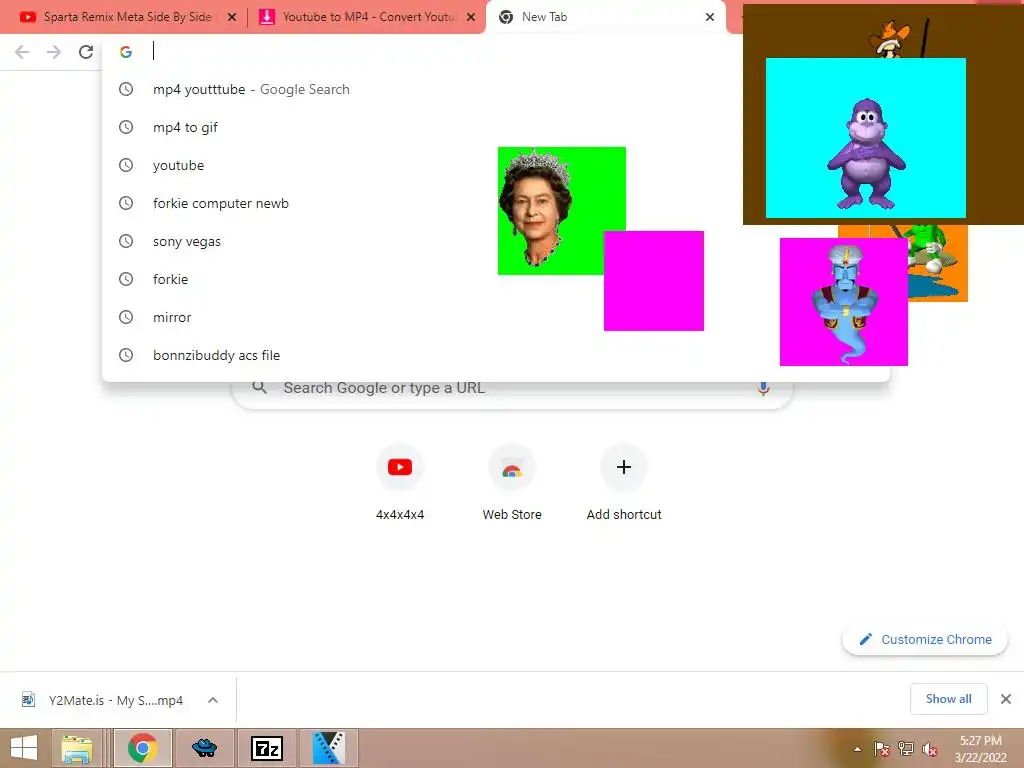Click the Chrome taskbar icon
This screenshot has width=1024, height=768.
(142, 748)
